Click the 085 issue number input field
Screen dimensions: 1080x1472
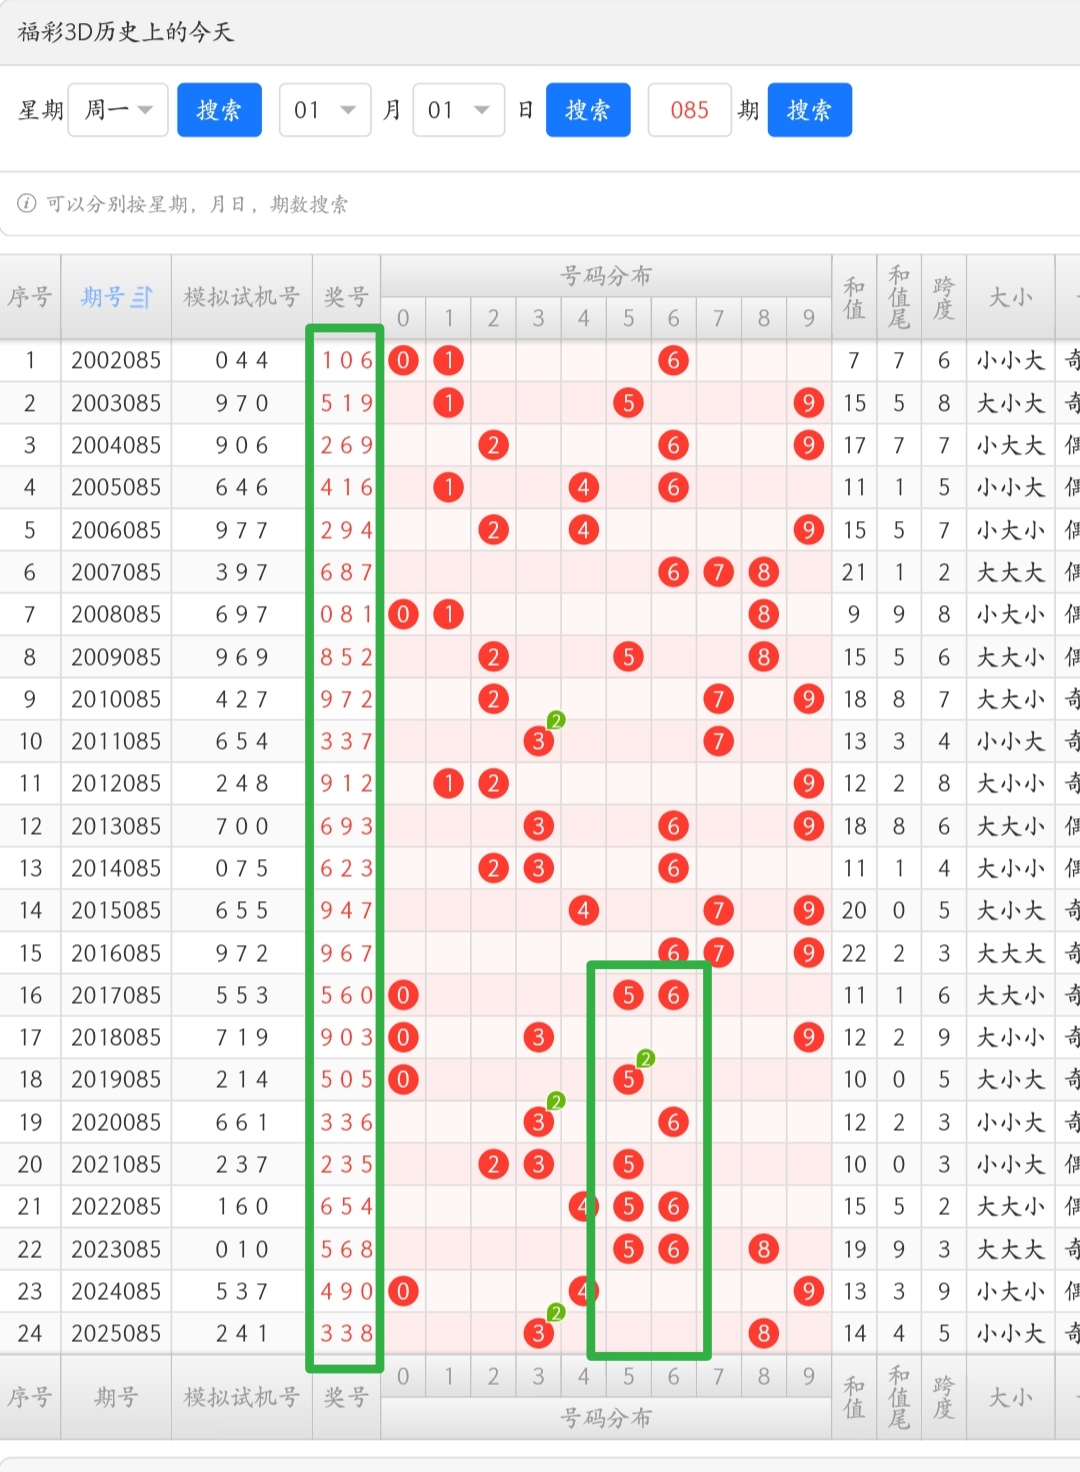[689, 110]
